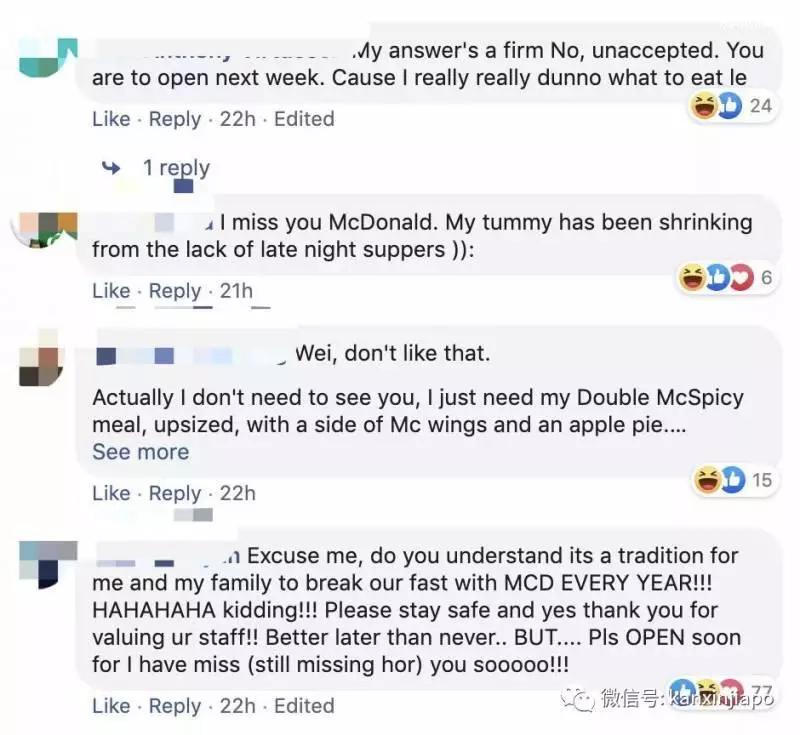Open the avatar of the Double McSpicy commenter

[x=41, y=358]
